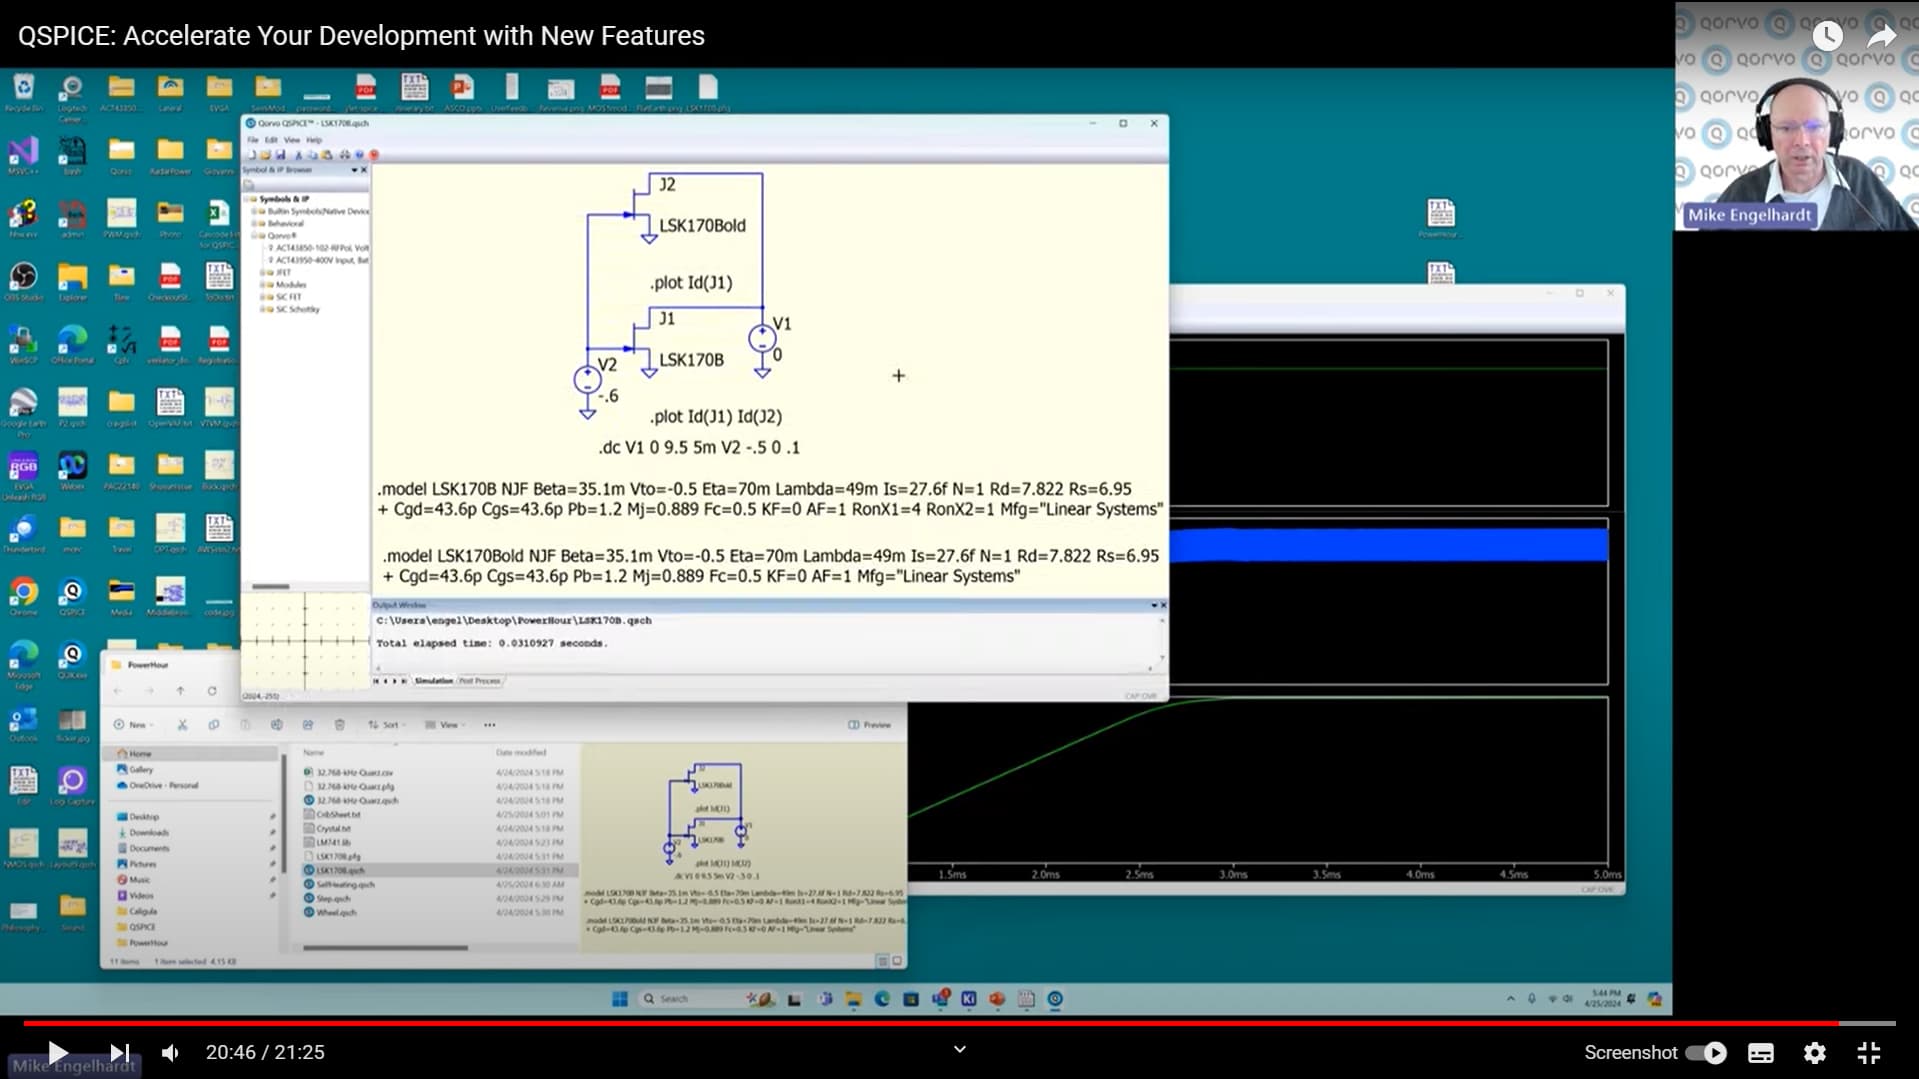Expand the chevron below the progress bar
Screen dimensions: 1919x1079
959,1049
